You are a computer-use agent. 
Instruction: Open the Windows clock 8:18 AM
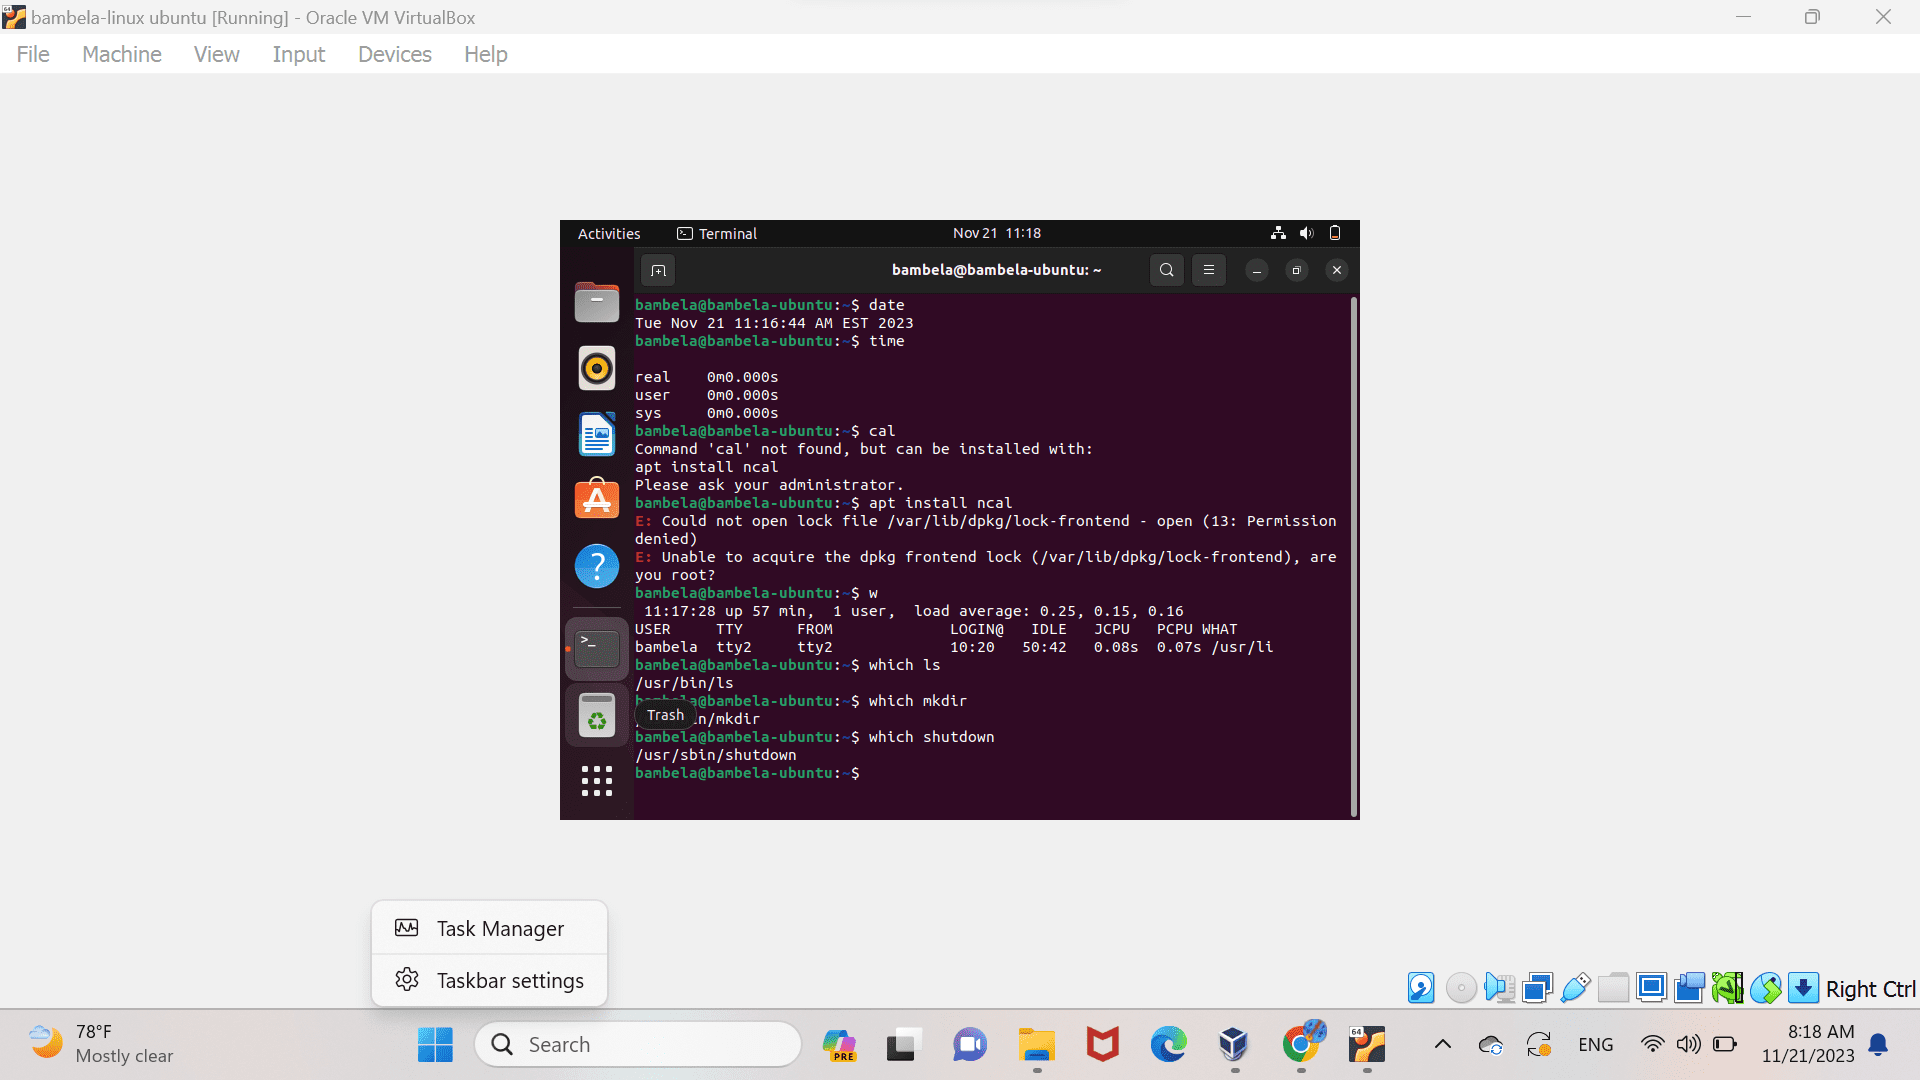pyautogui.click(x=1808, y=1044)
